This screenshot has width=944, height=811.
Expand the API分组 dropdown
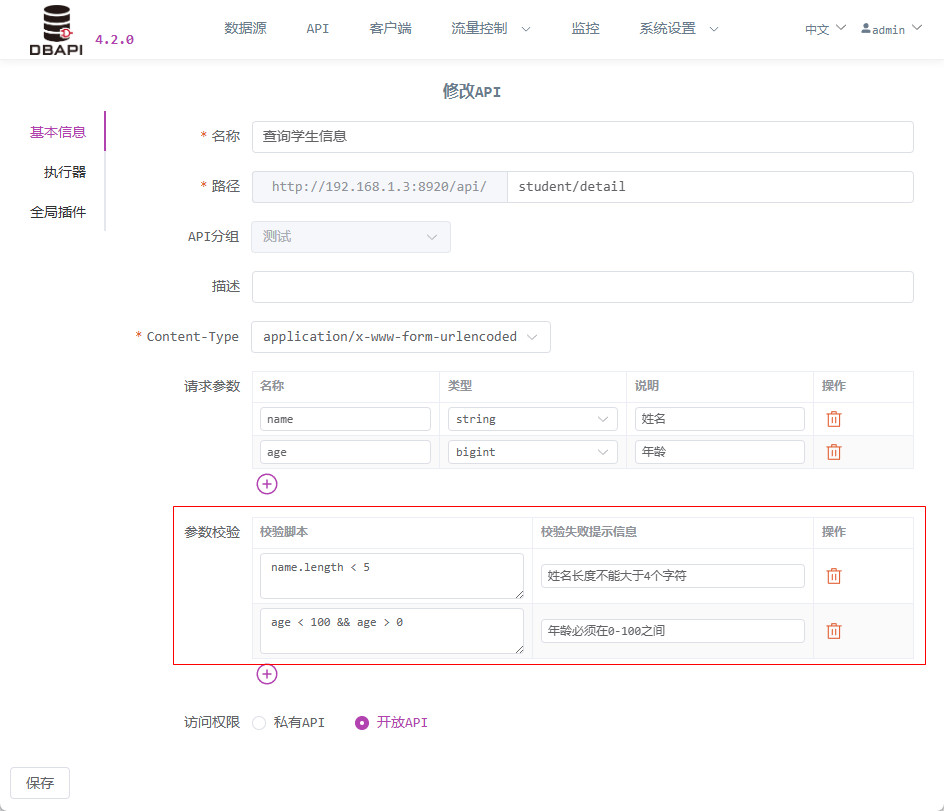click(x=350, y=237)
